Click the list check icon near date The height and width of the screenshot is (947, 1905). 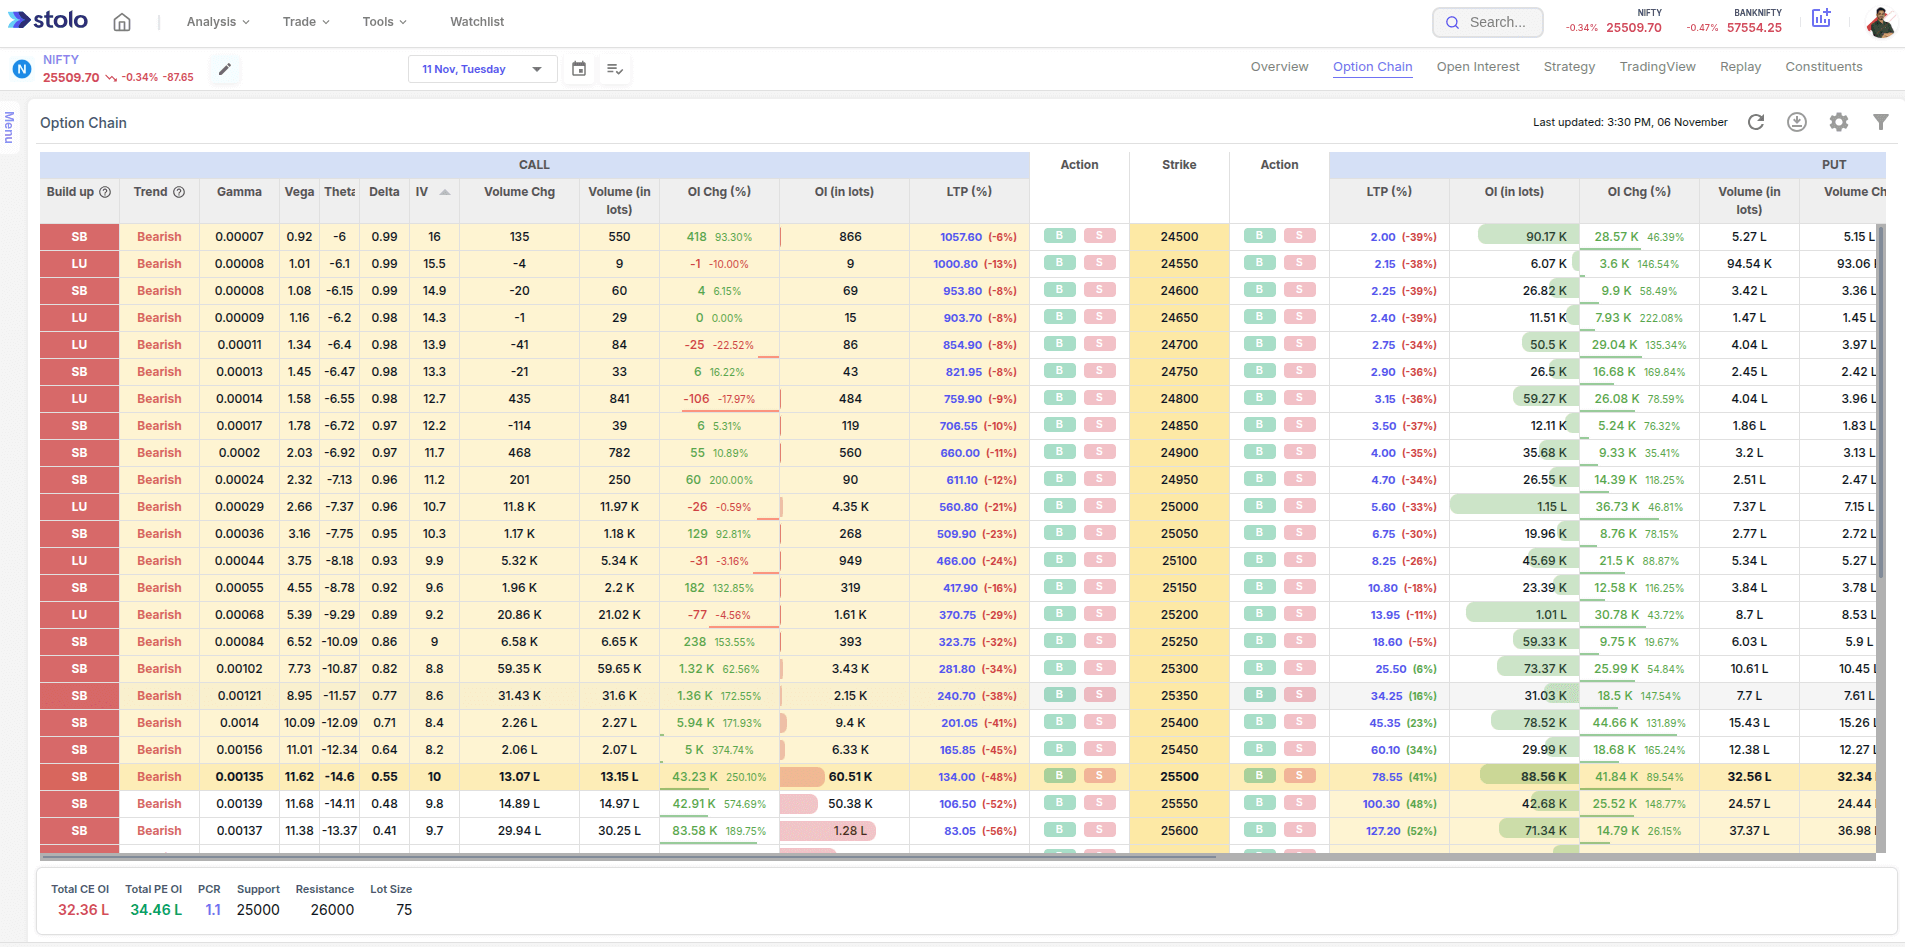(x=615, y=69)
